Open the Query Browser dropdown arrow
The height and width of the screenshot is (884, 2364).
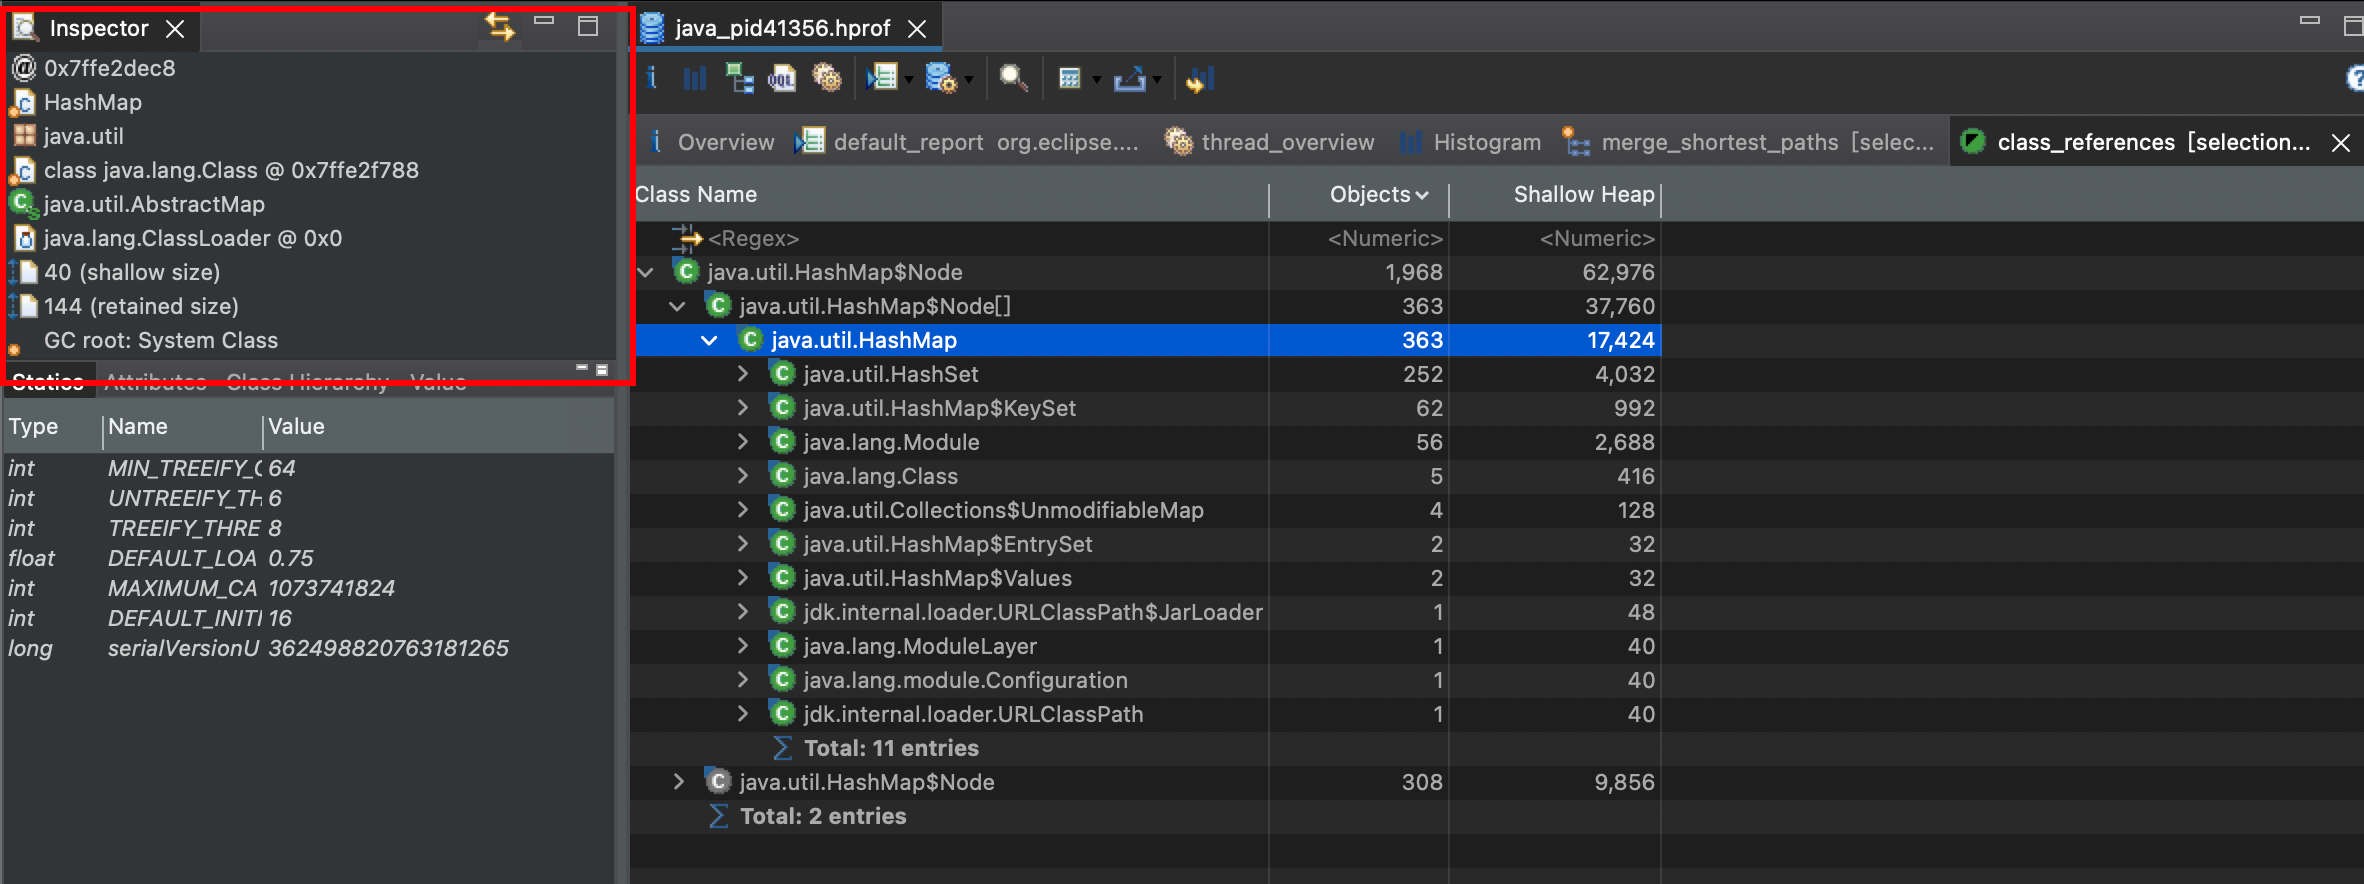(968, 79)
